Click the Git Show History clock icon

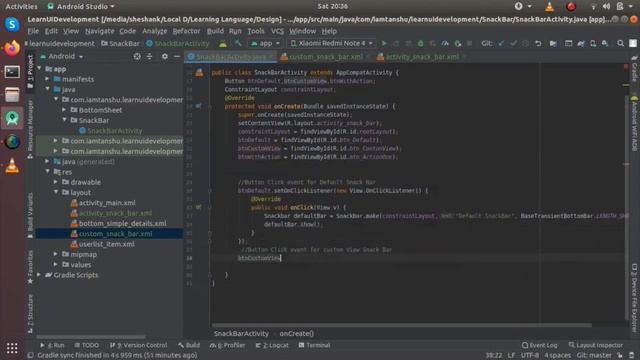[x=526, y=43]
